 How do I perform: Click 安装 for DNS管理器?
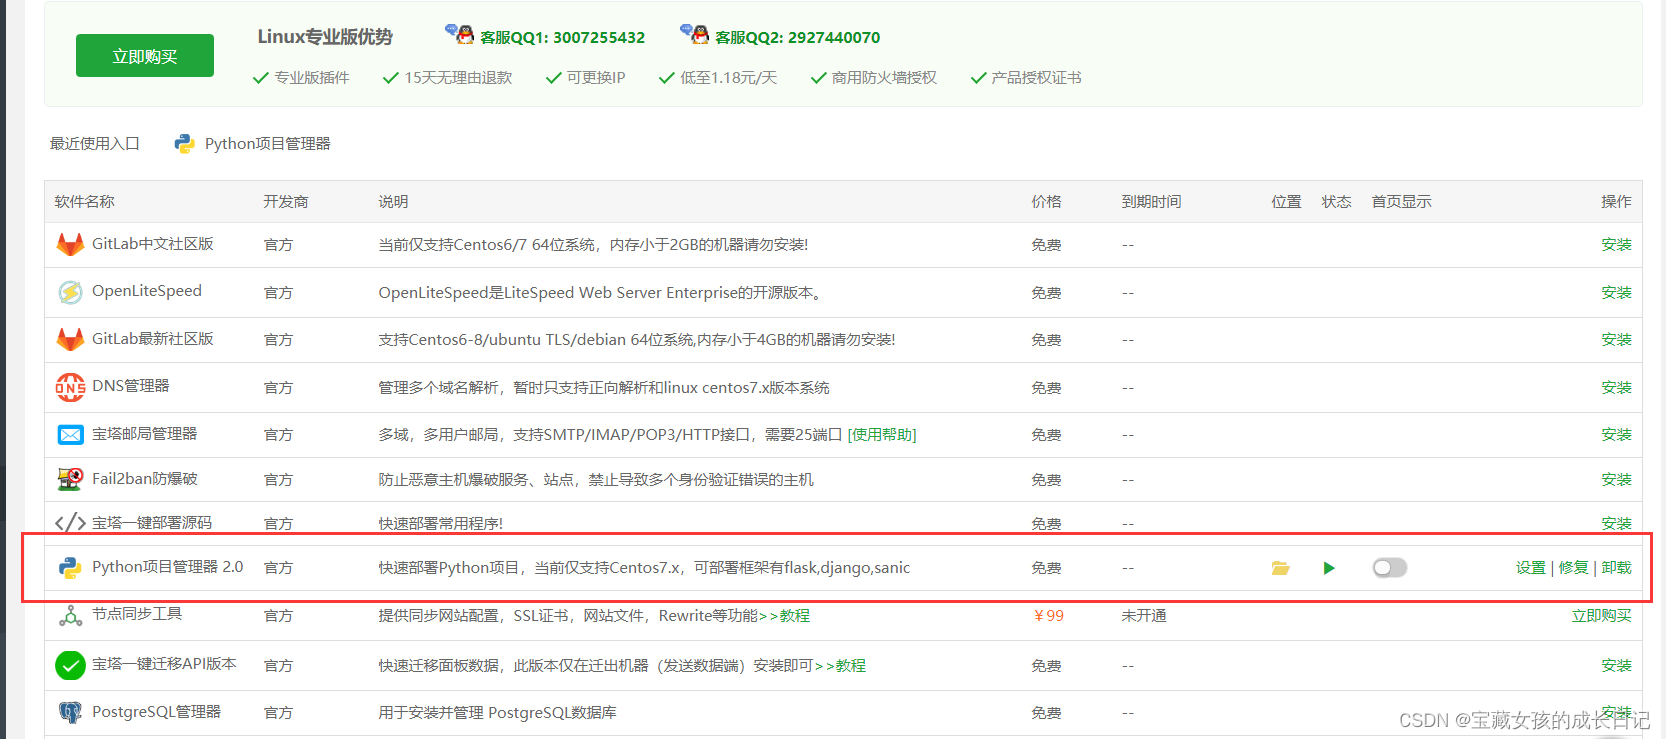tap(1616, 388)
